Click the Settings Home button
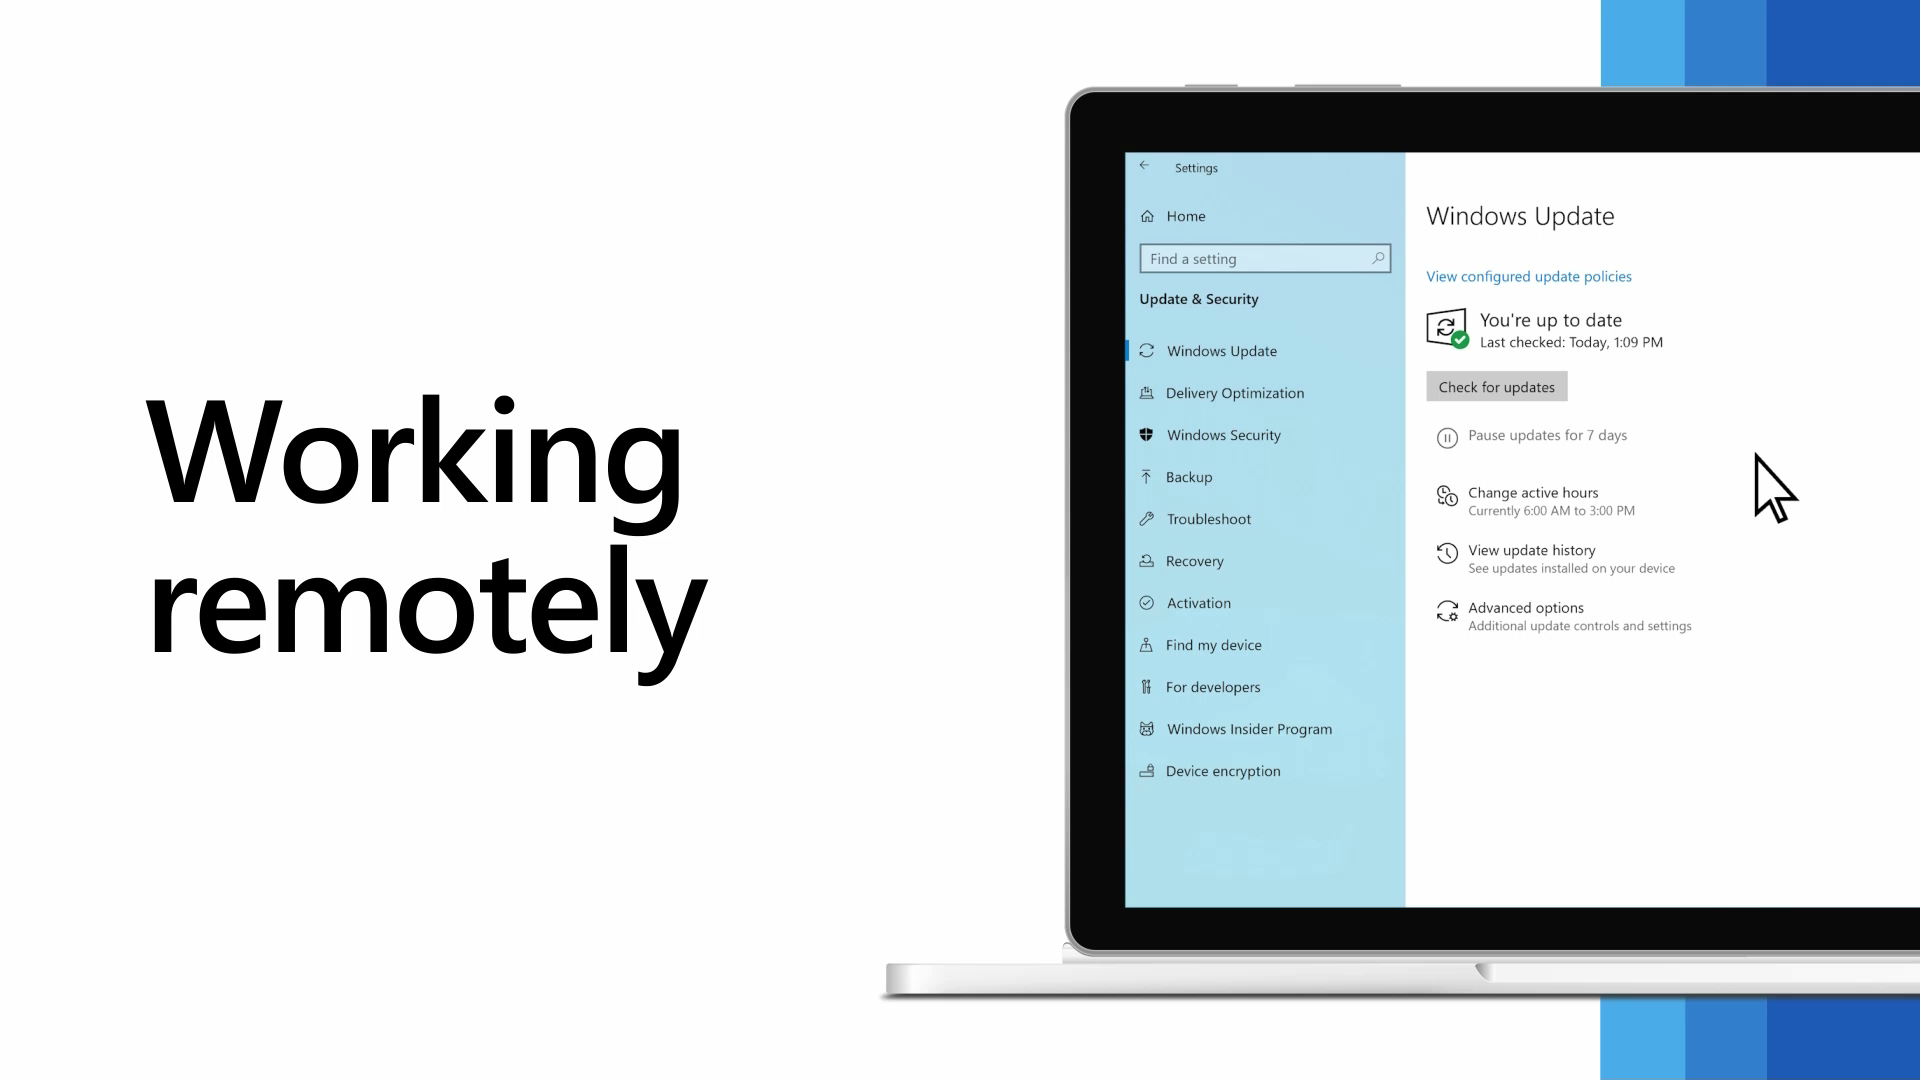Viewport: 1920px width, 1080px height. click(1184, 215)
